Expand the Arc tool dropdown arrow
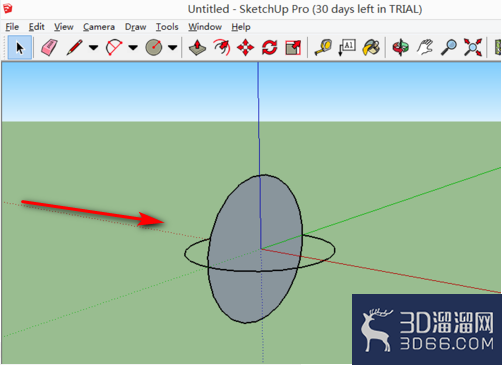The width and height of the screenshot is (502, 365). (133, 48)
